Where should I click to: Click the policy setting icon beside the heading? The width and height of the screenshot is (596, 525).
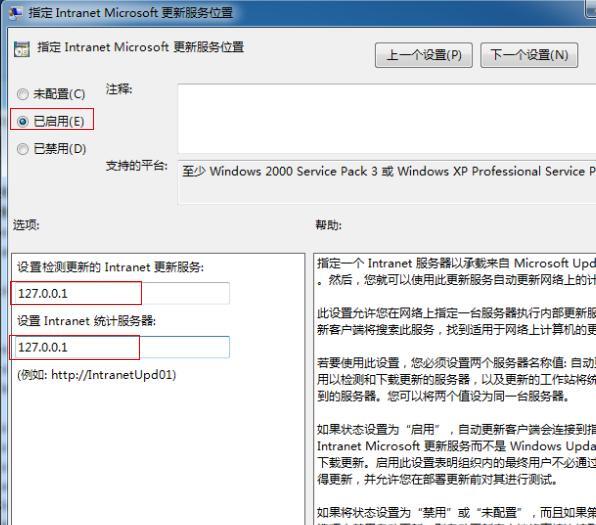22,49
